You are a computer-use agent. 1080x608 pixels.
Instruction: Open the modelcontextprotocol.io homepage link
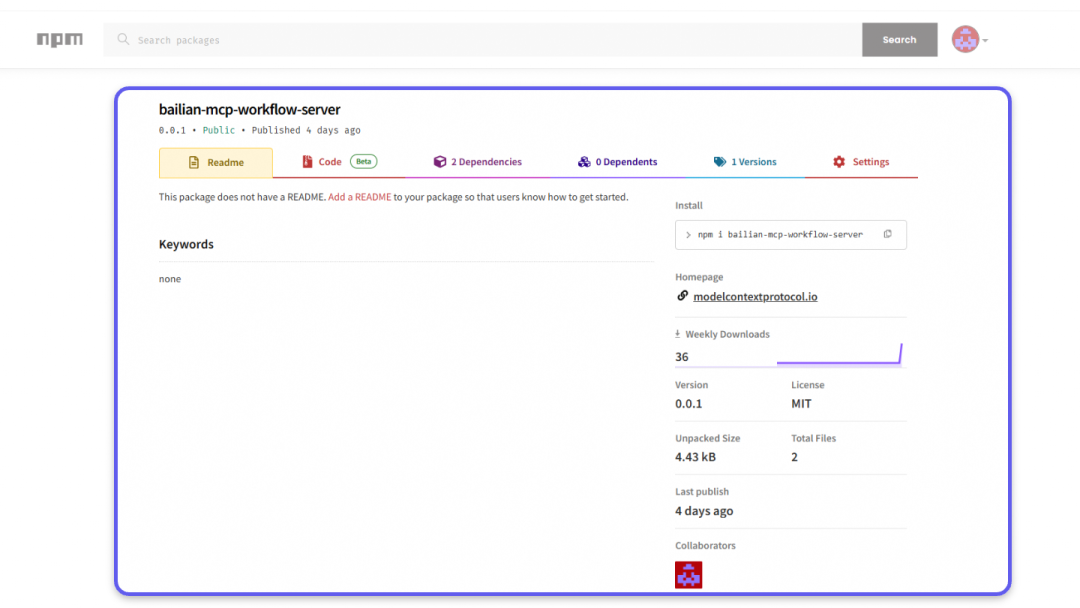pyautogui.click(x=755, y=296)
